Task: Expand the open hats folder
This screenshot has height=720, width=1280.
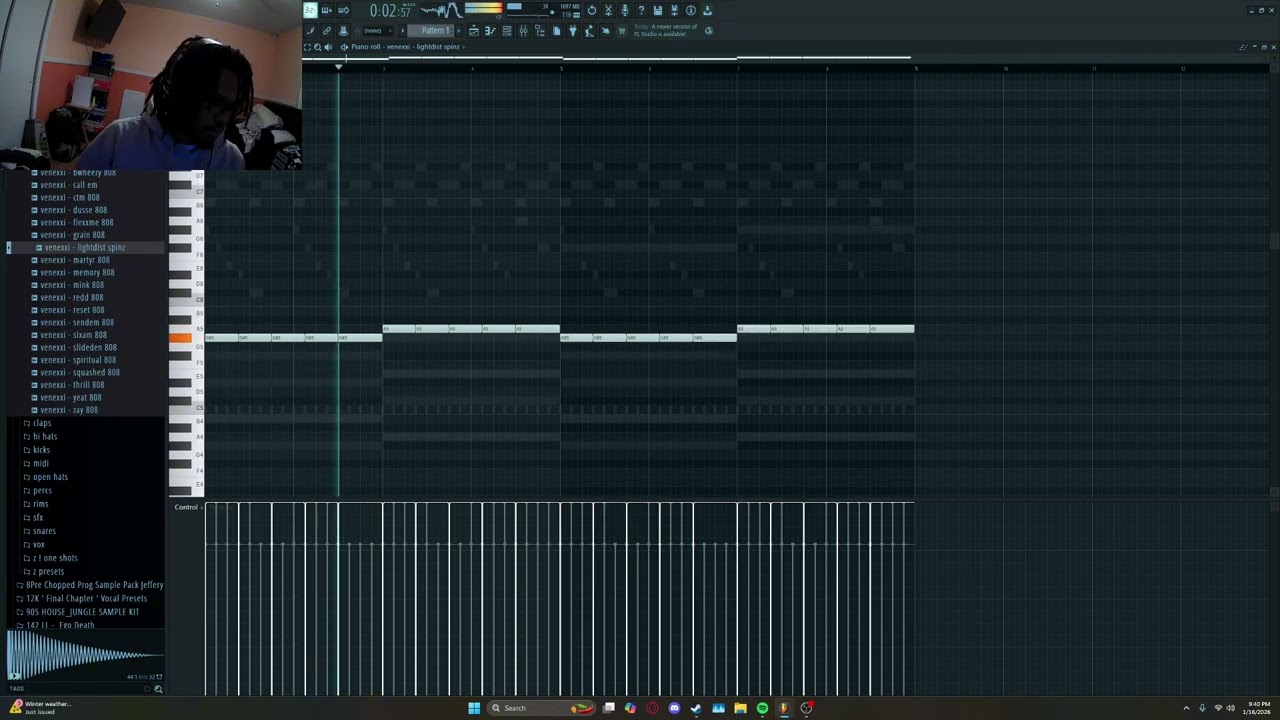Action: tap(50, 477)
